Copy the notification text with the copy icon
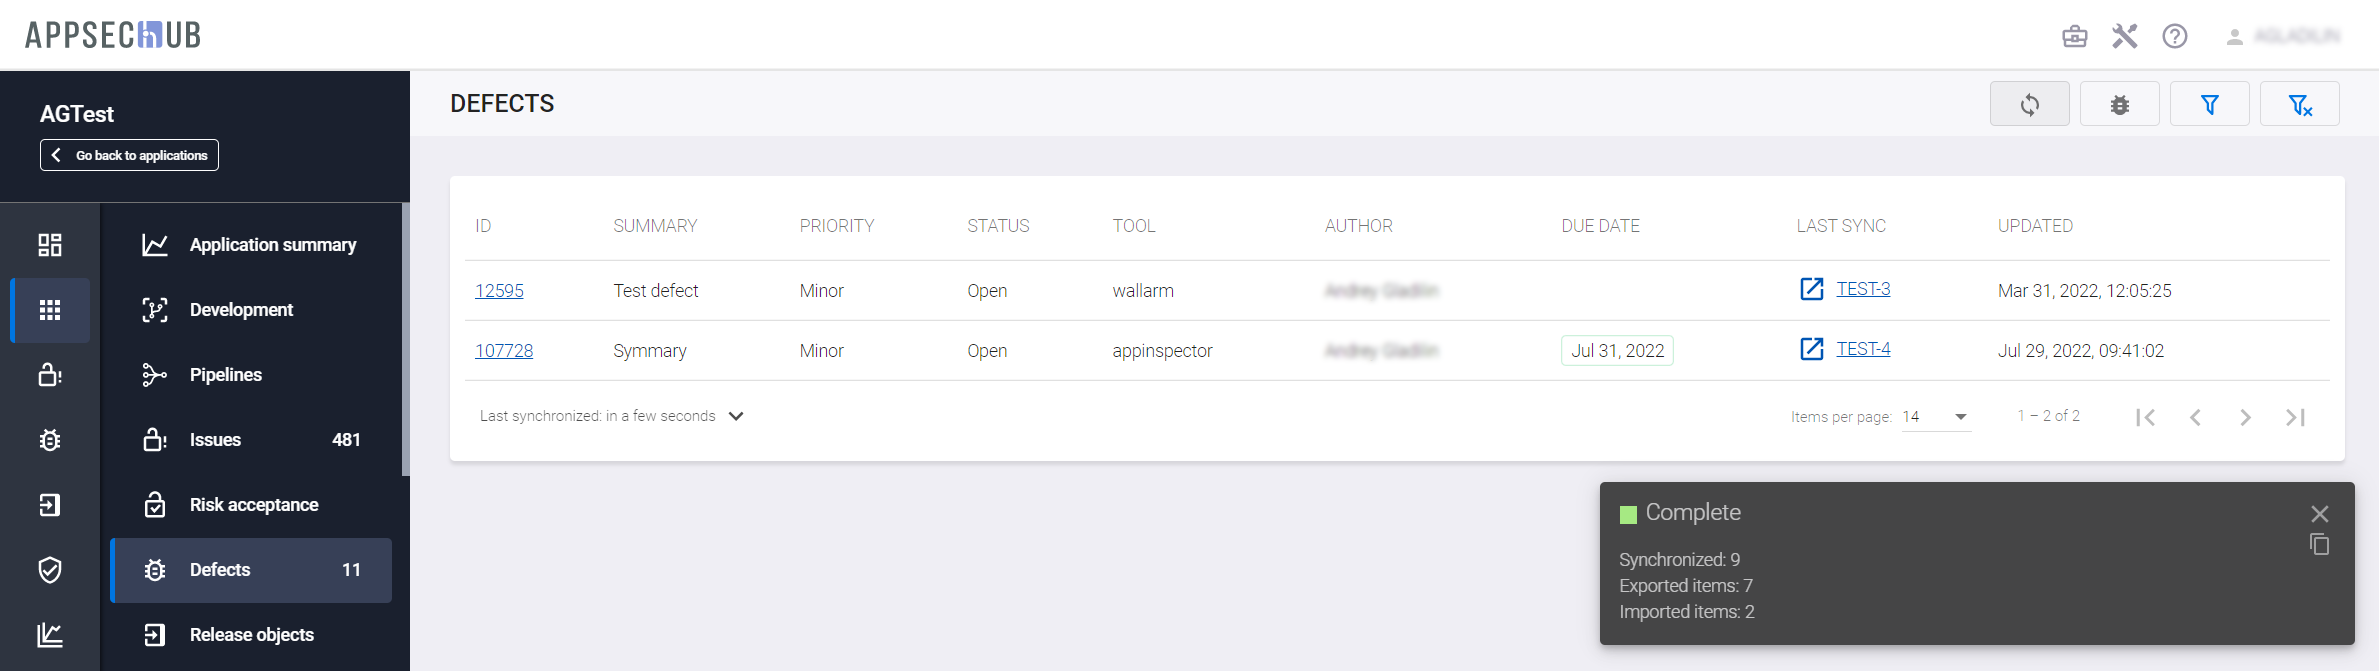 pyautogui.click(x=2319, y=545)
